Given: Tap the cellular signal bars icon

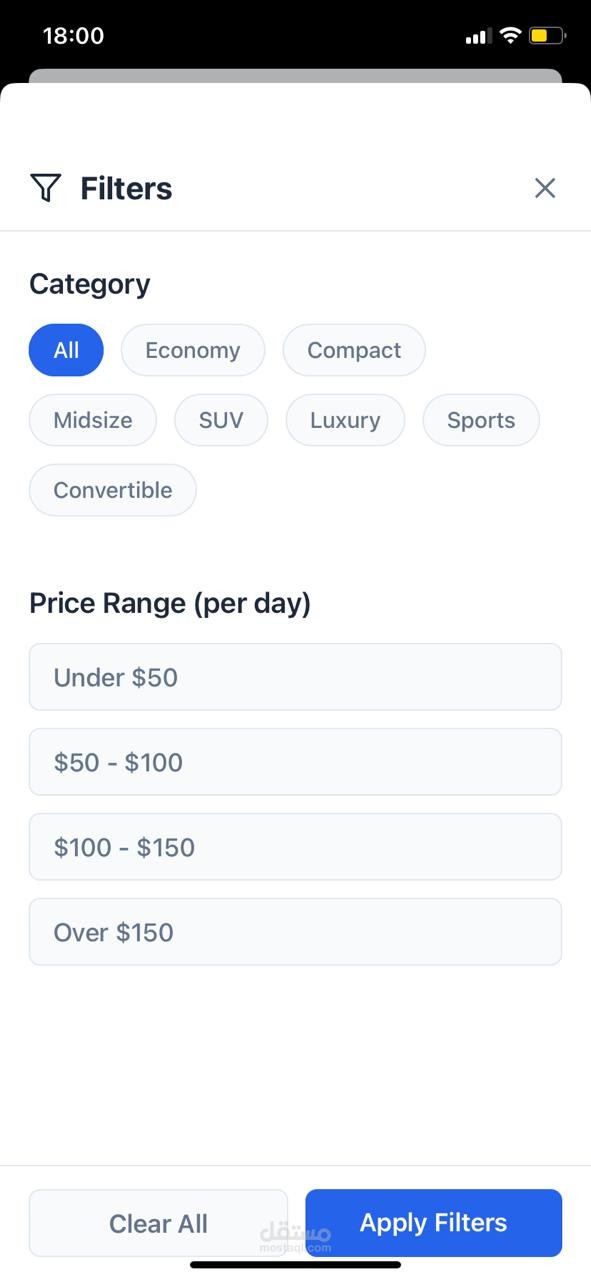Looking at the screenshot, I should click(478, 37).
